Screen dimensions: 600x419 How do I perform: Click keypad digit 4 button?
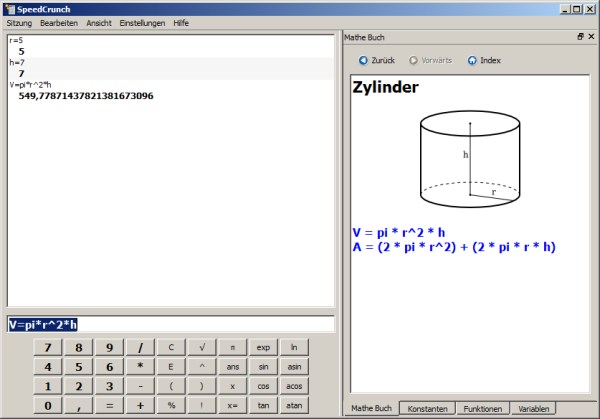48,367
